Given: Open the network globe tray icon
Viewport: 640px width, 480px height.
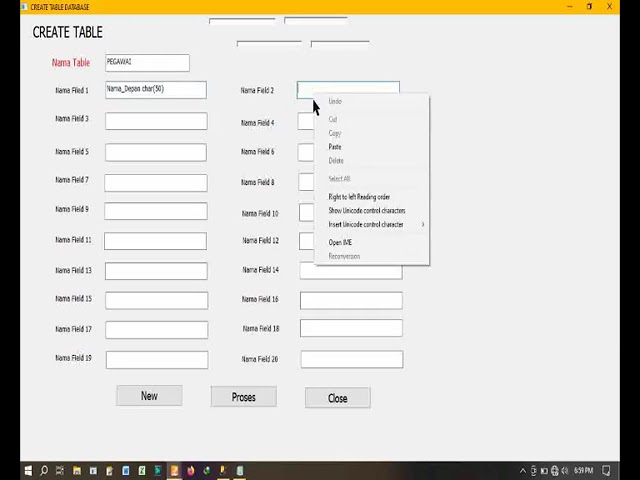Looking at the screenshot, I should click(x=554, y=471).
